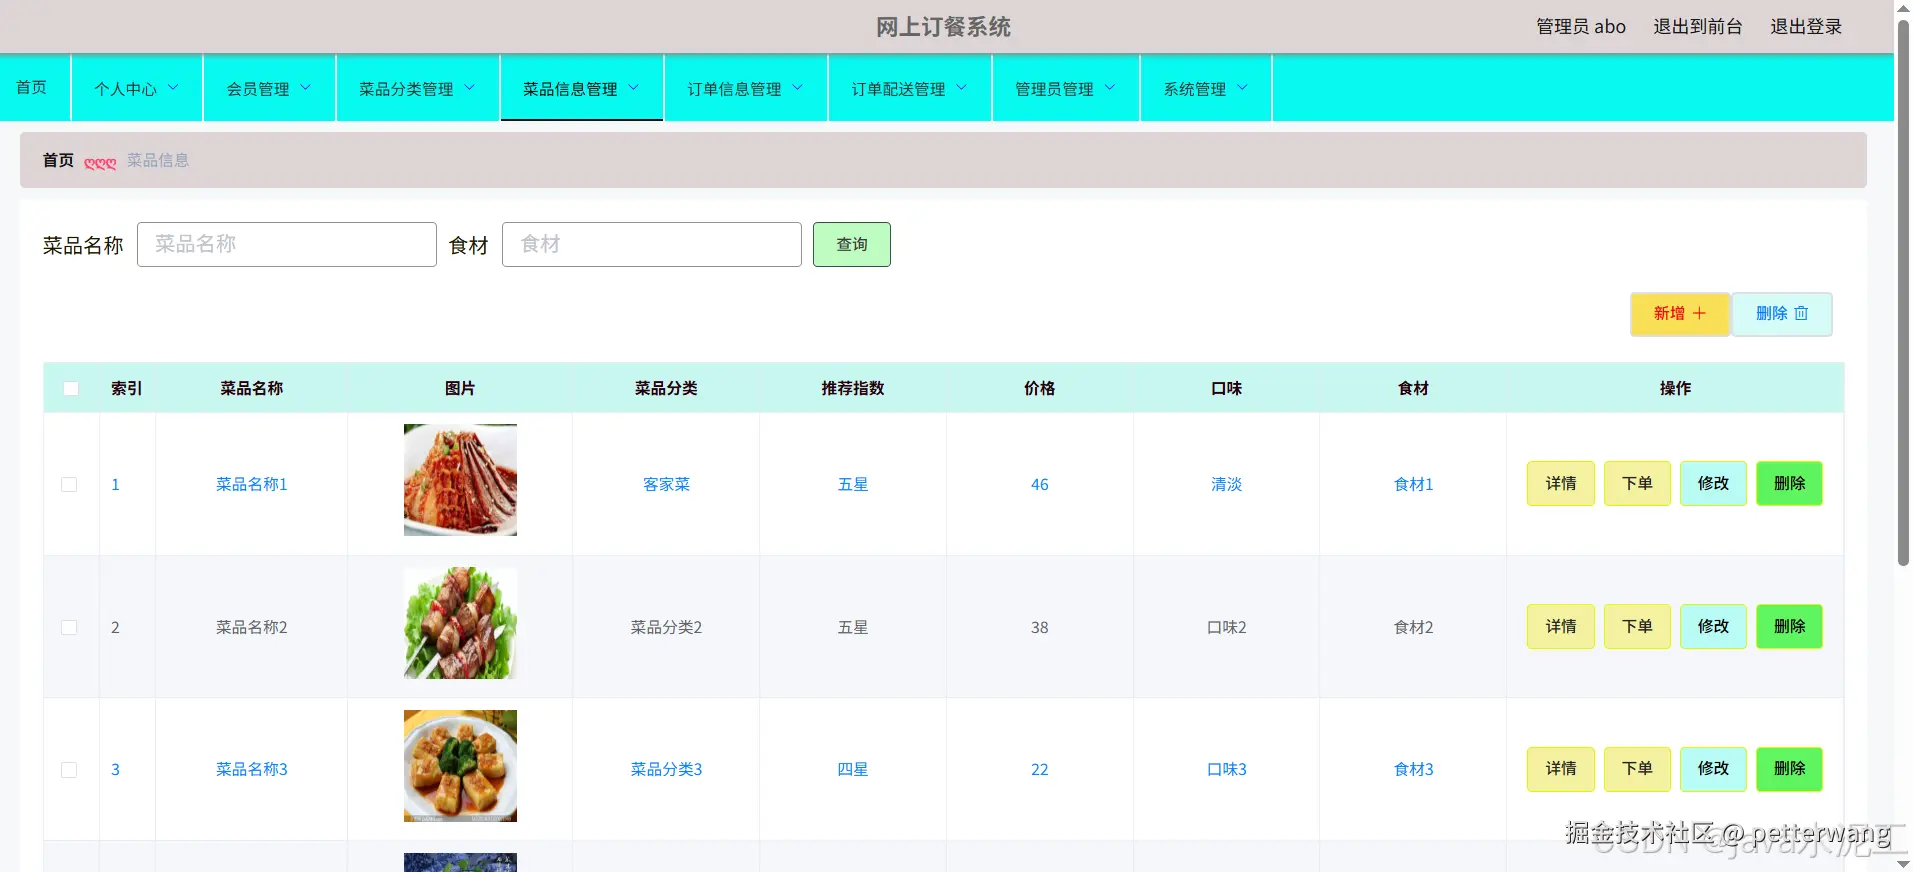Open 详情 for 菜品名称1

pos(1561,483)
